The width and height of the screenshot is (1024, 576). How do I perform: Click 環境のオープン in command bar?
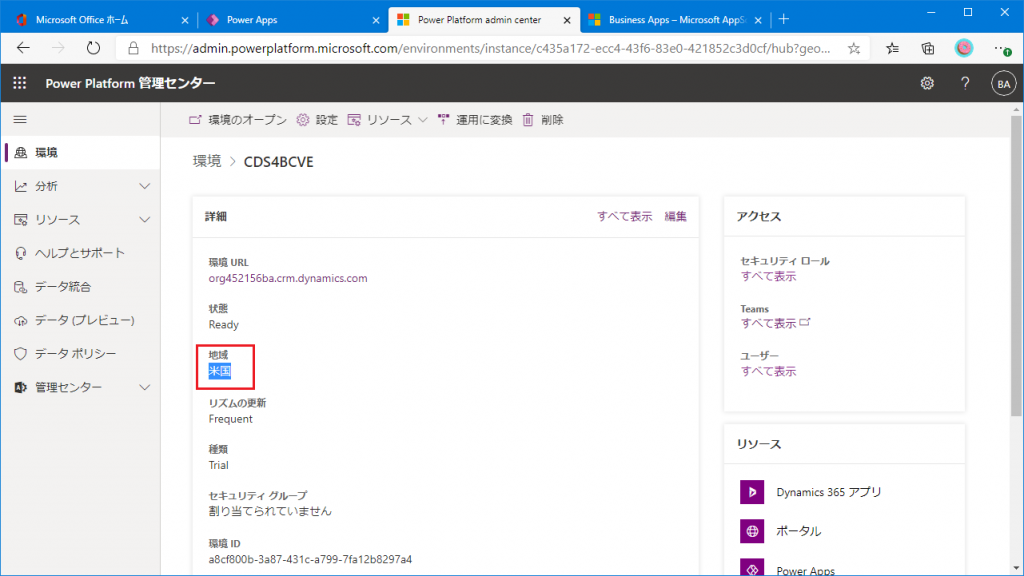238,120
